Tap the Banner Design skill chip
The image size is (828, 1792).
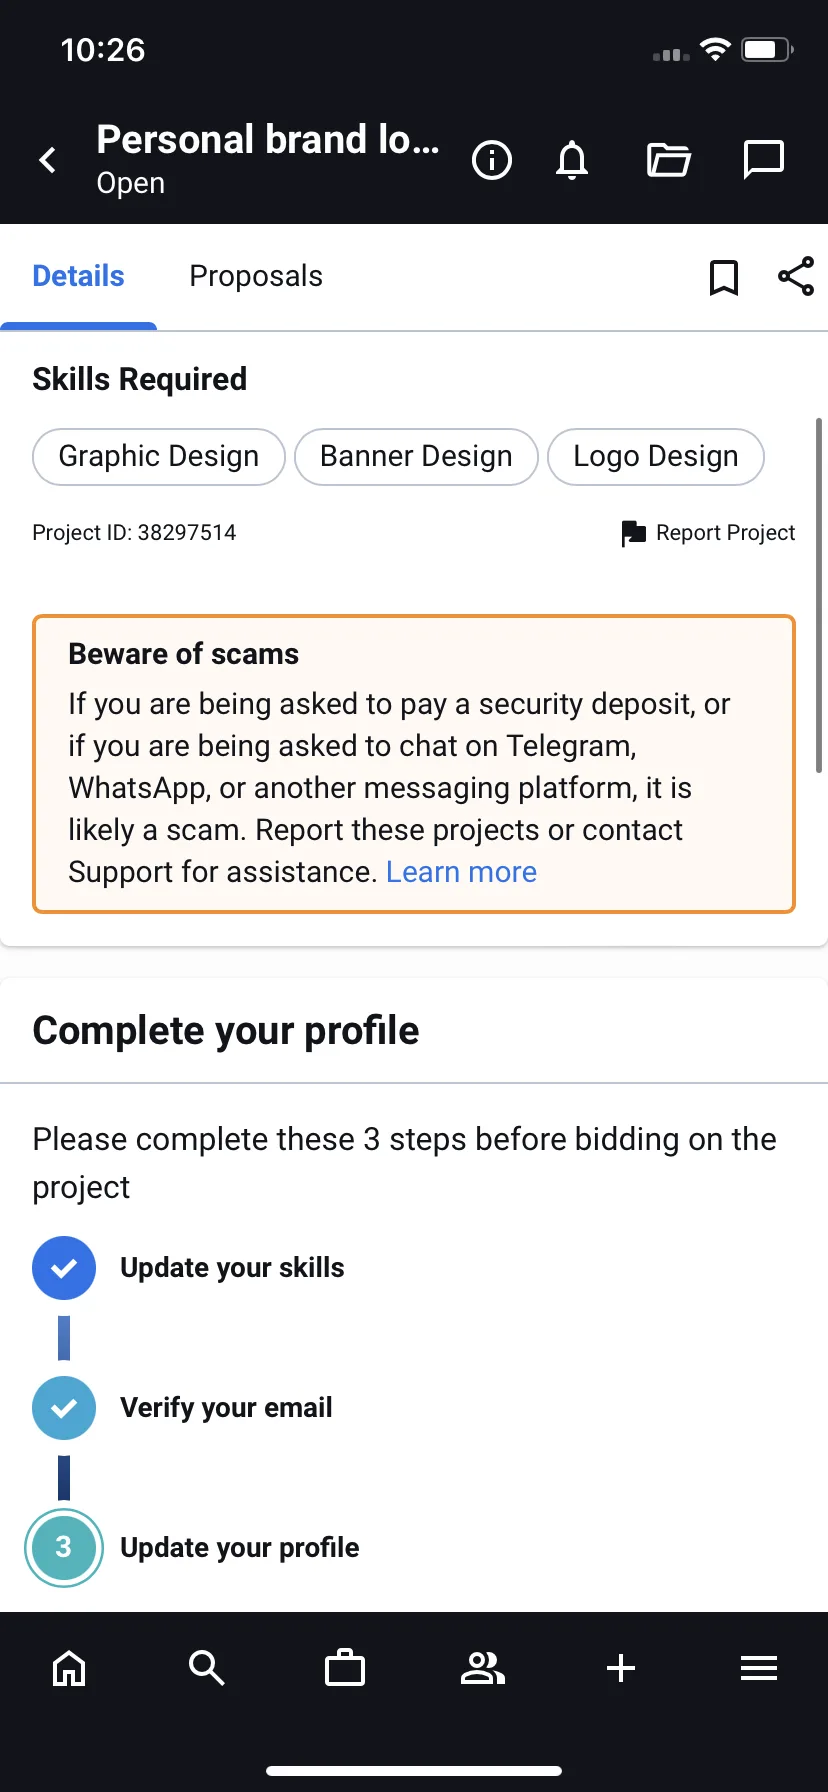(x=416, y=457)
